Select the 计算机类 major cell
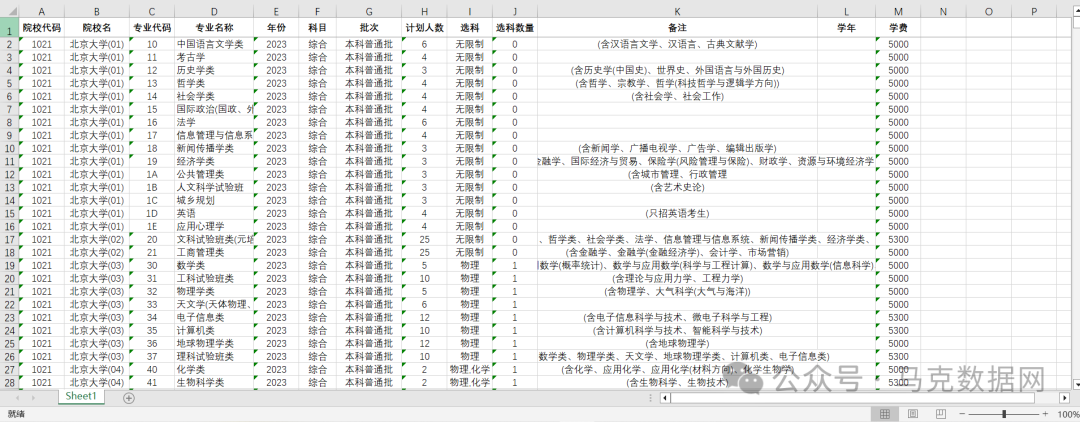1080x422 pixels. pyautogui.click(x=214, y=330)
